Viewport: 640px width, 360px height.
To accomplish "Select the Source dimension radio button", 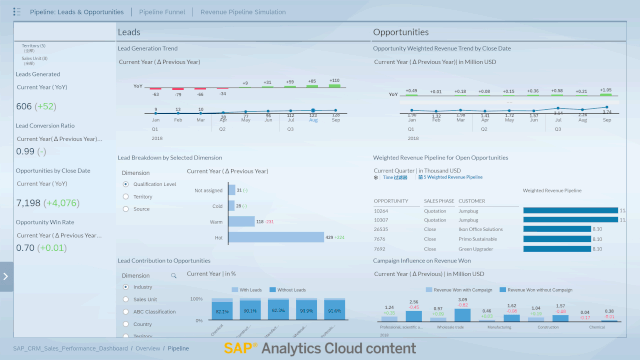I will coord(126,209).
